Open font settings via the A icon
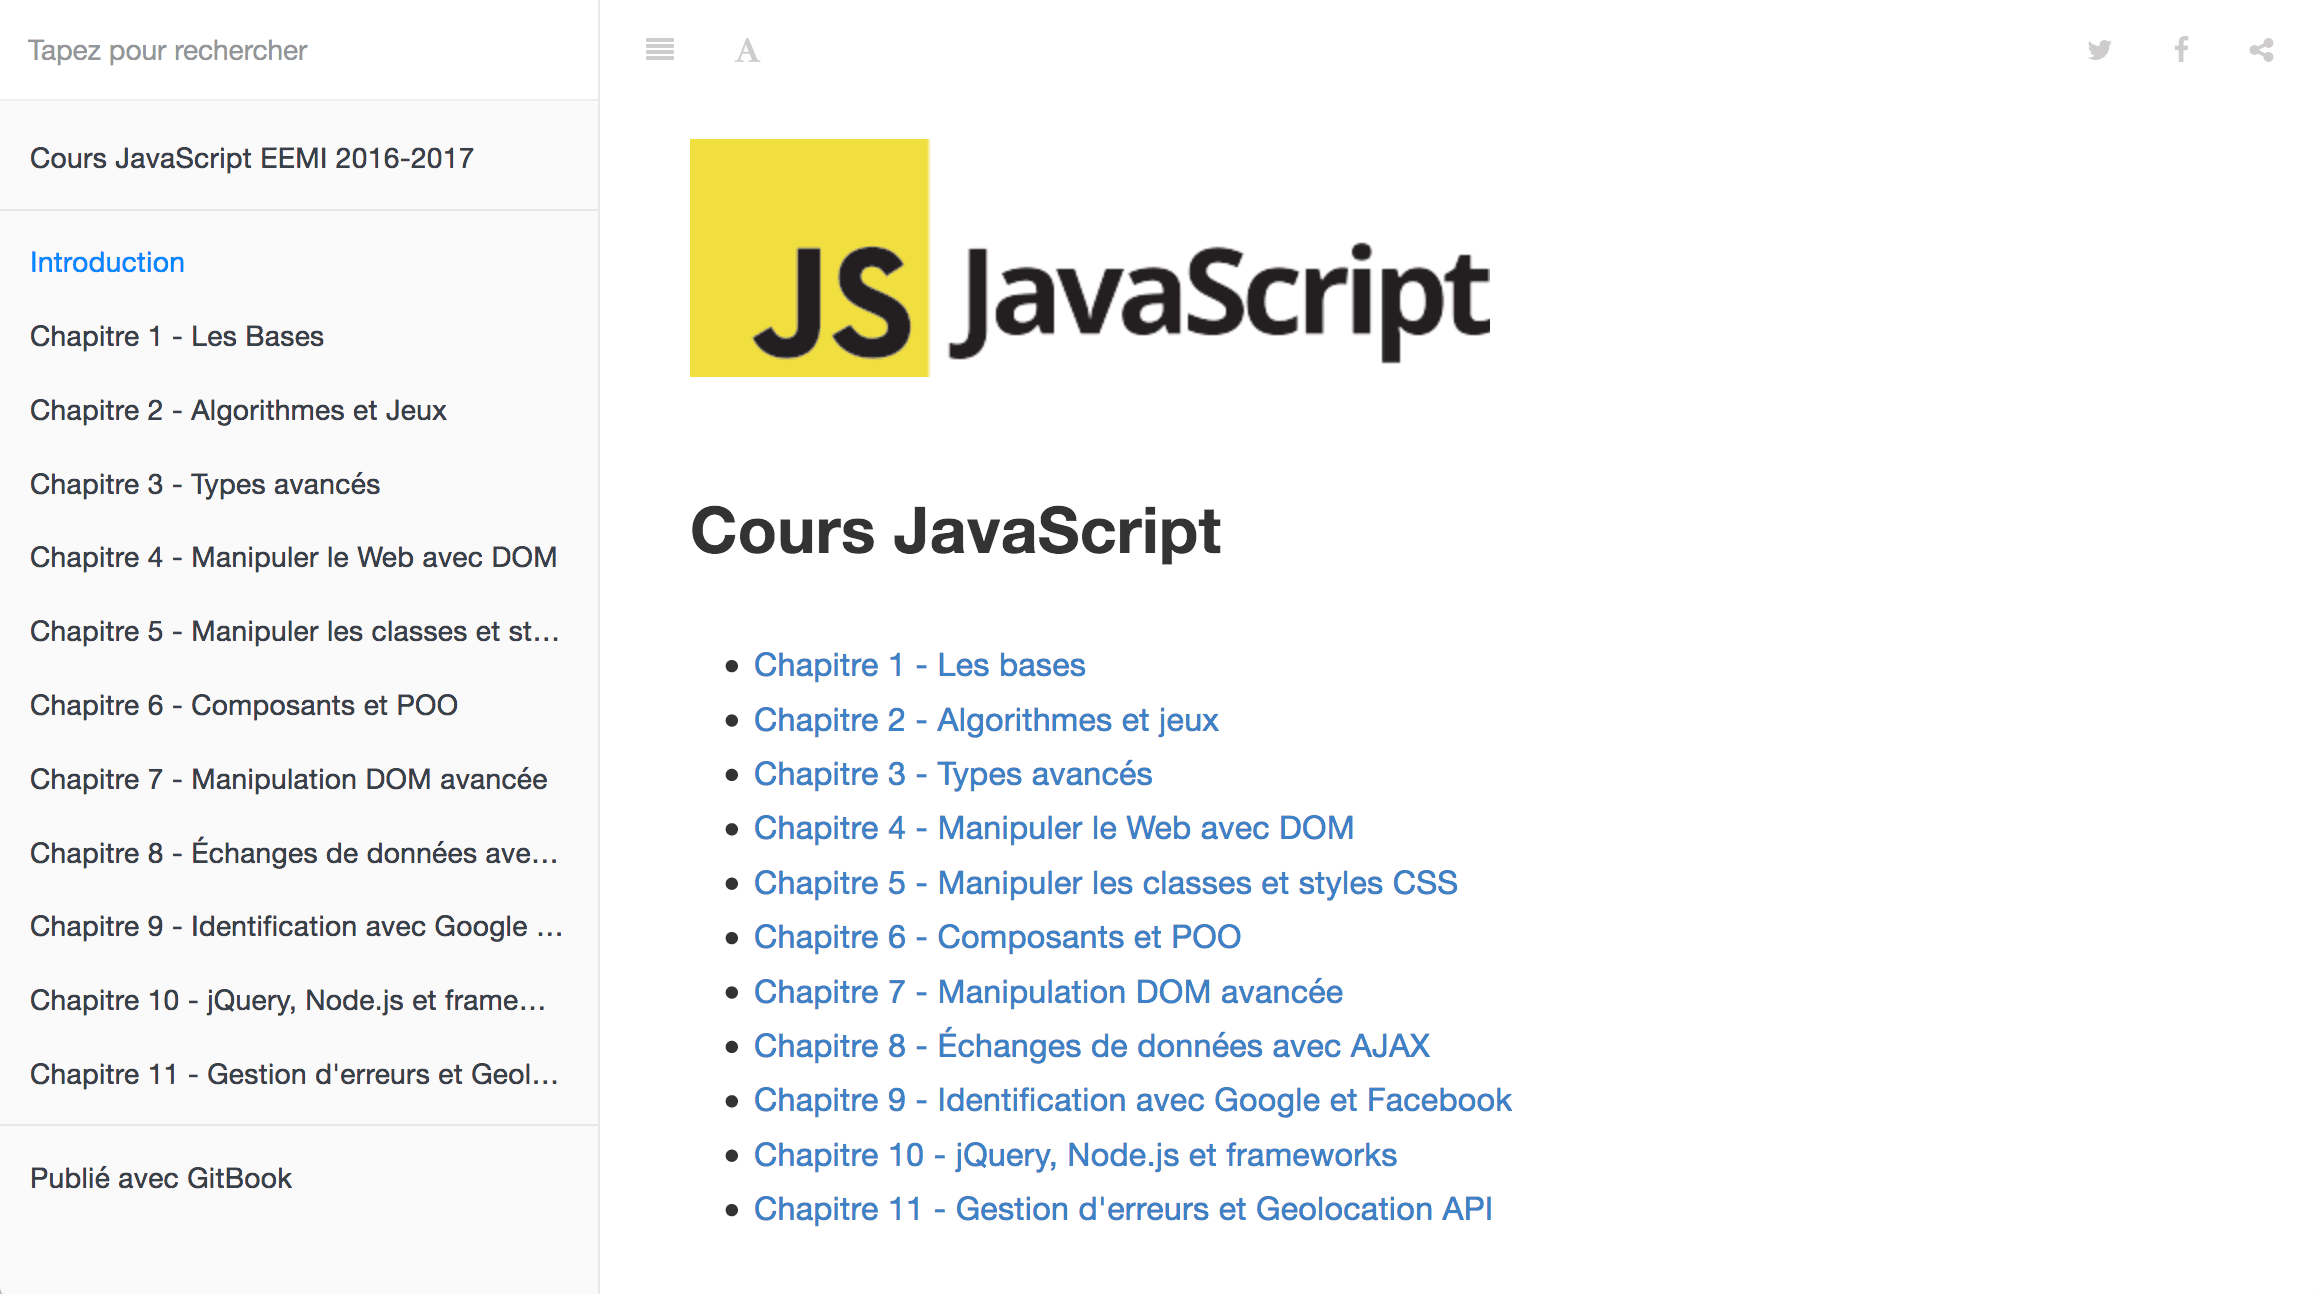This screenshot has height=1294, width=2318. pyautogui.click(x=747, y=50)
